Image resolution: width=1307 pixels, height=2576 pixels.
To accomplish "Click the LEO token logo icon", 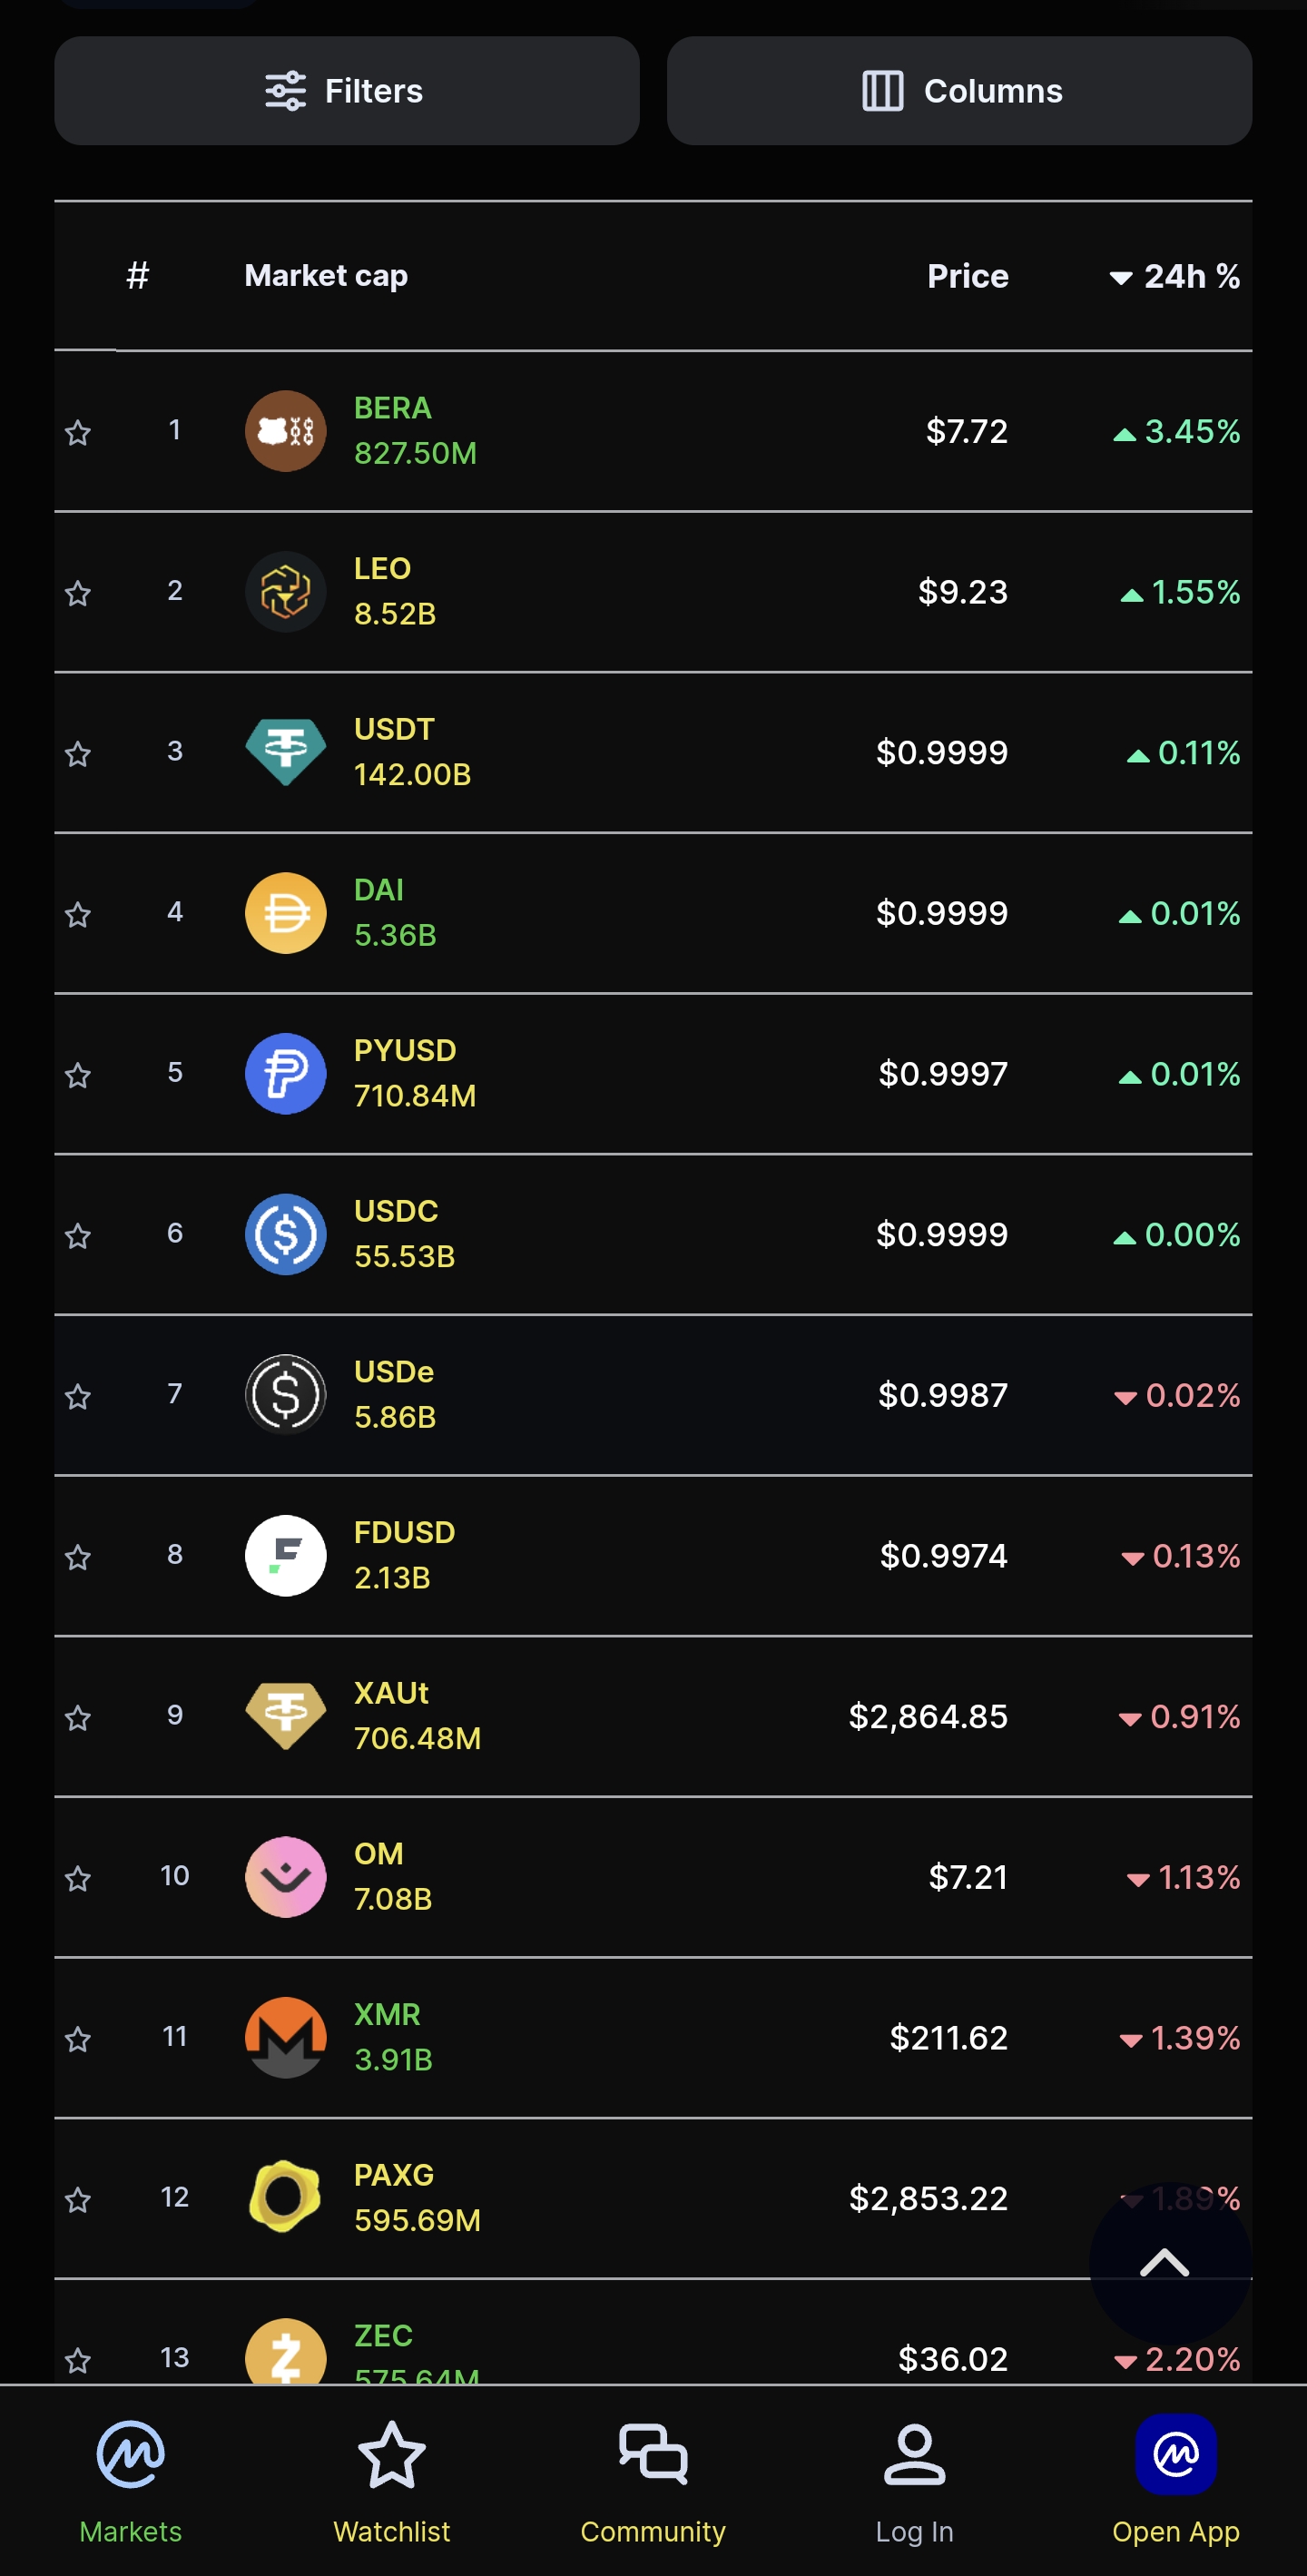I will [285, 592].
